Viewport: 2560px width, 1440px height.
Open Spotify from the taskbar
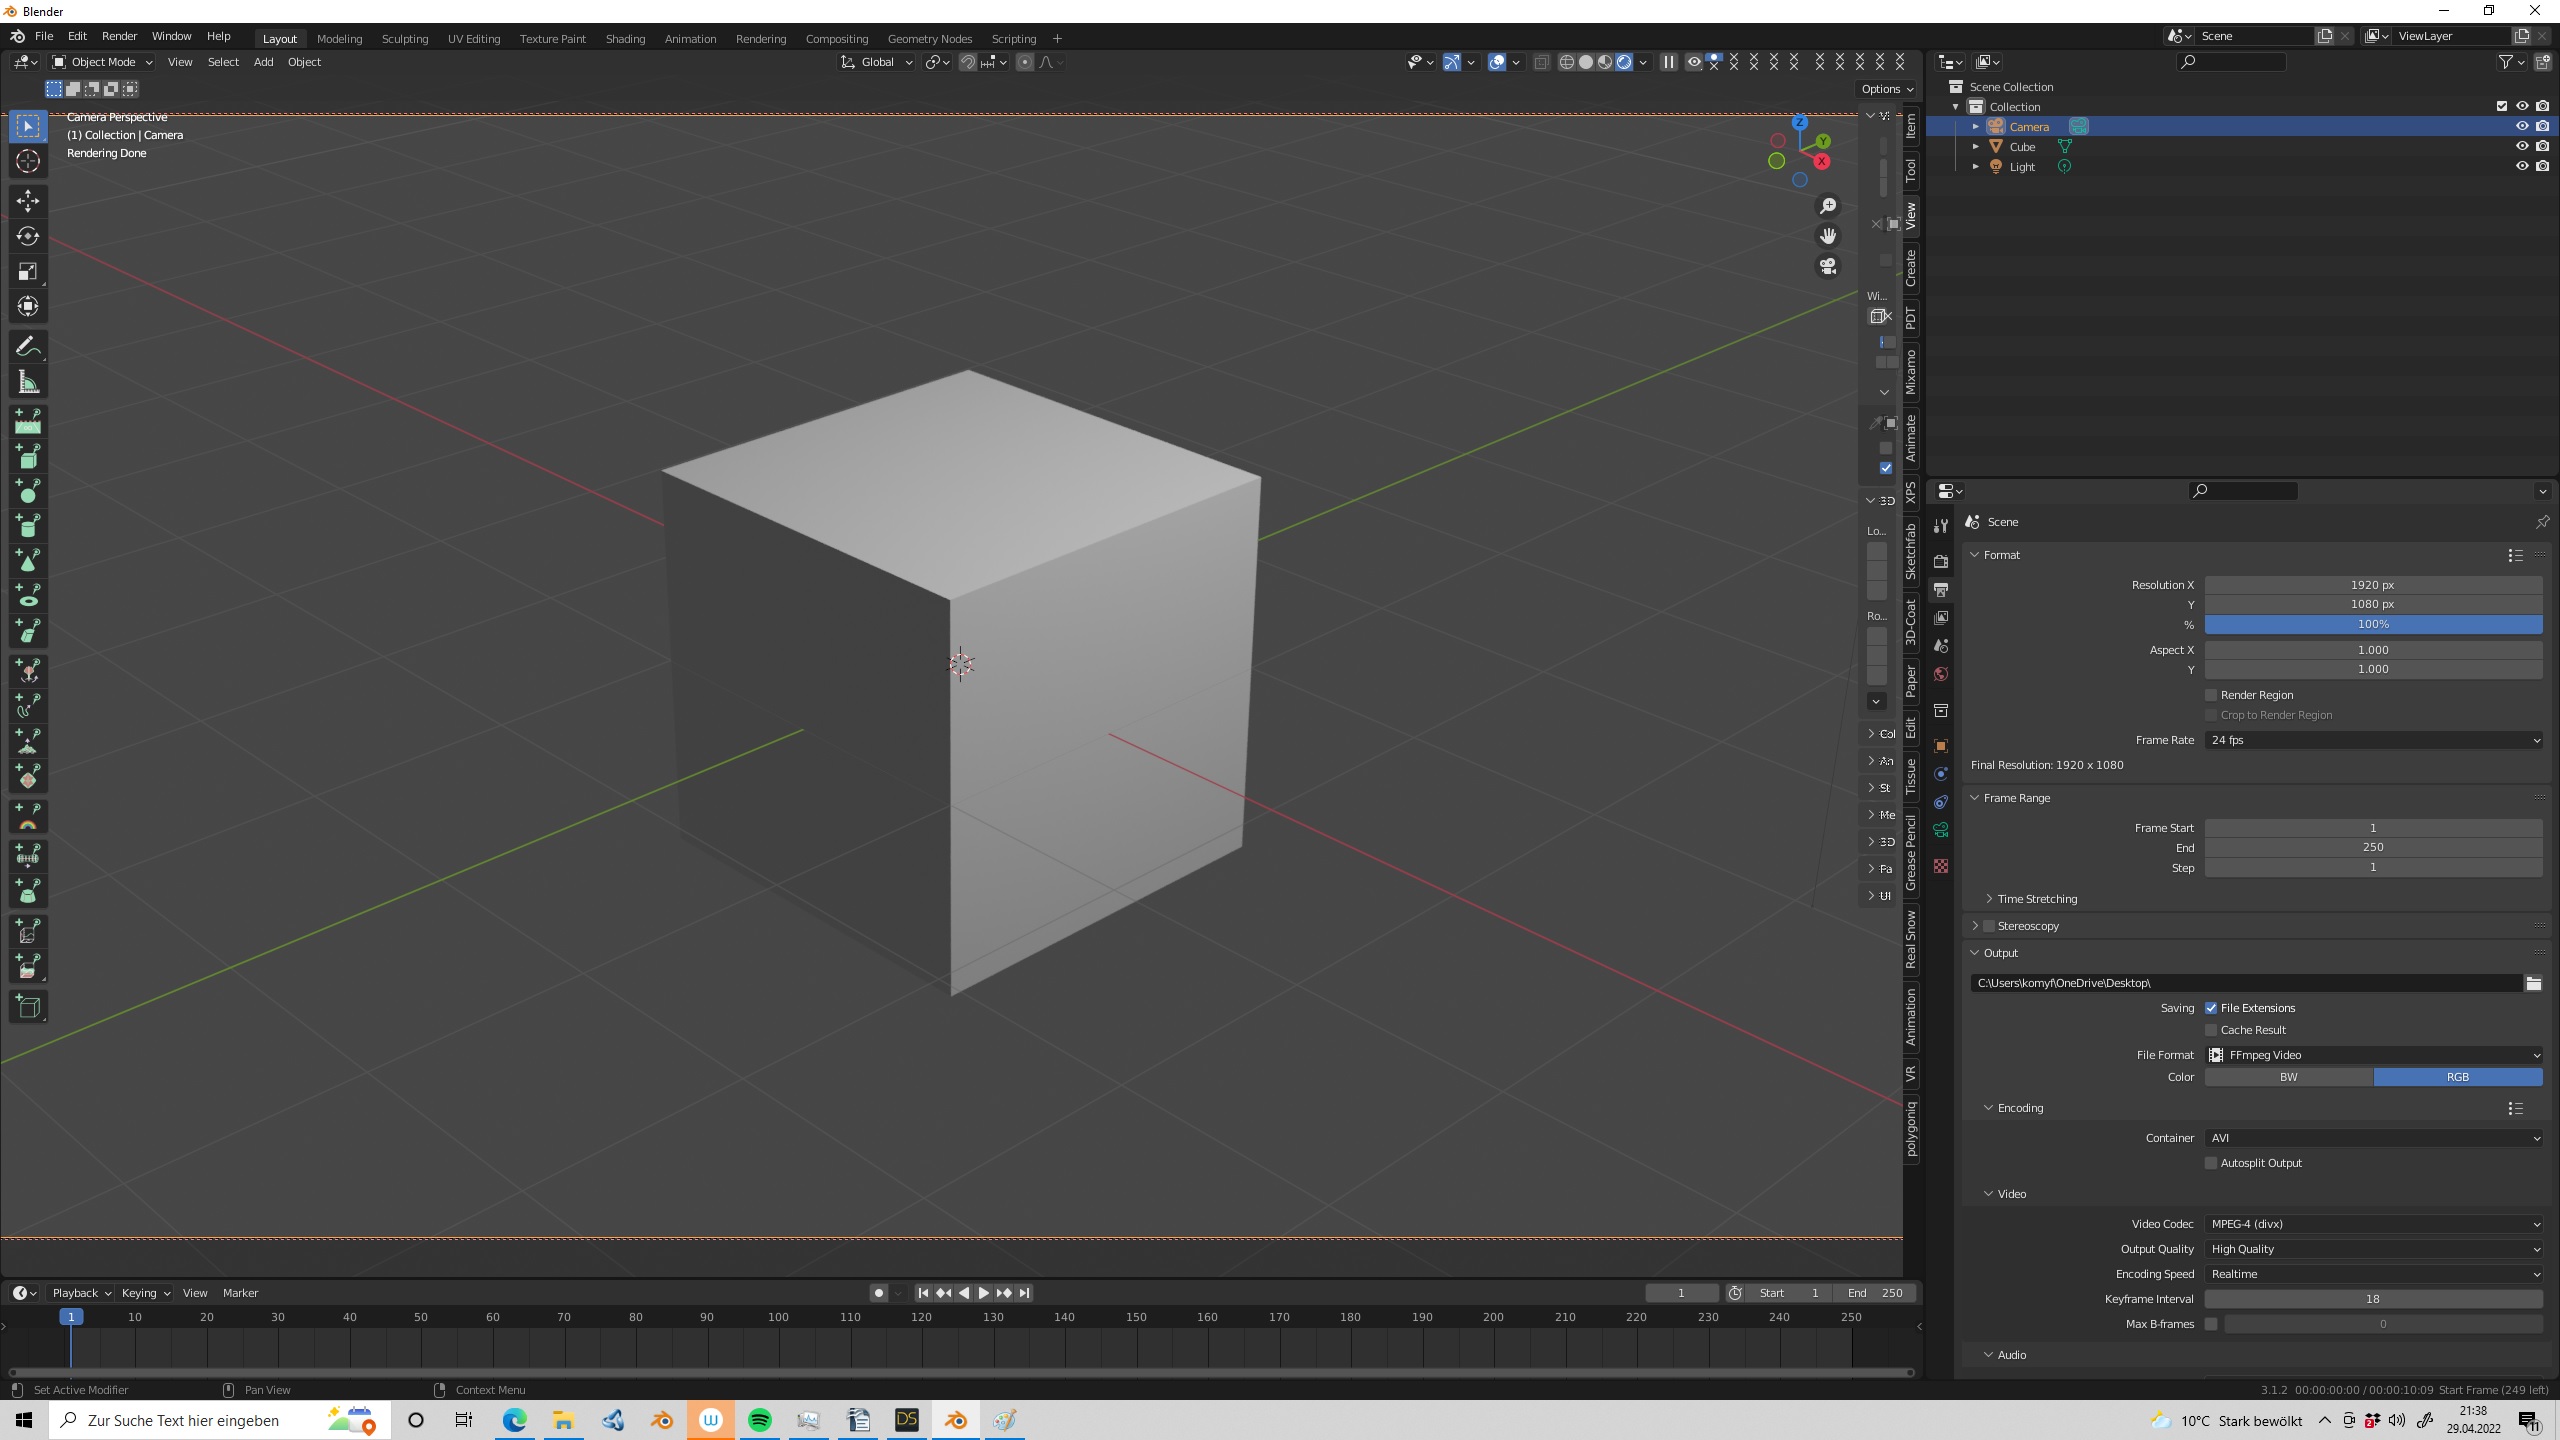[760, 1420]
